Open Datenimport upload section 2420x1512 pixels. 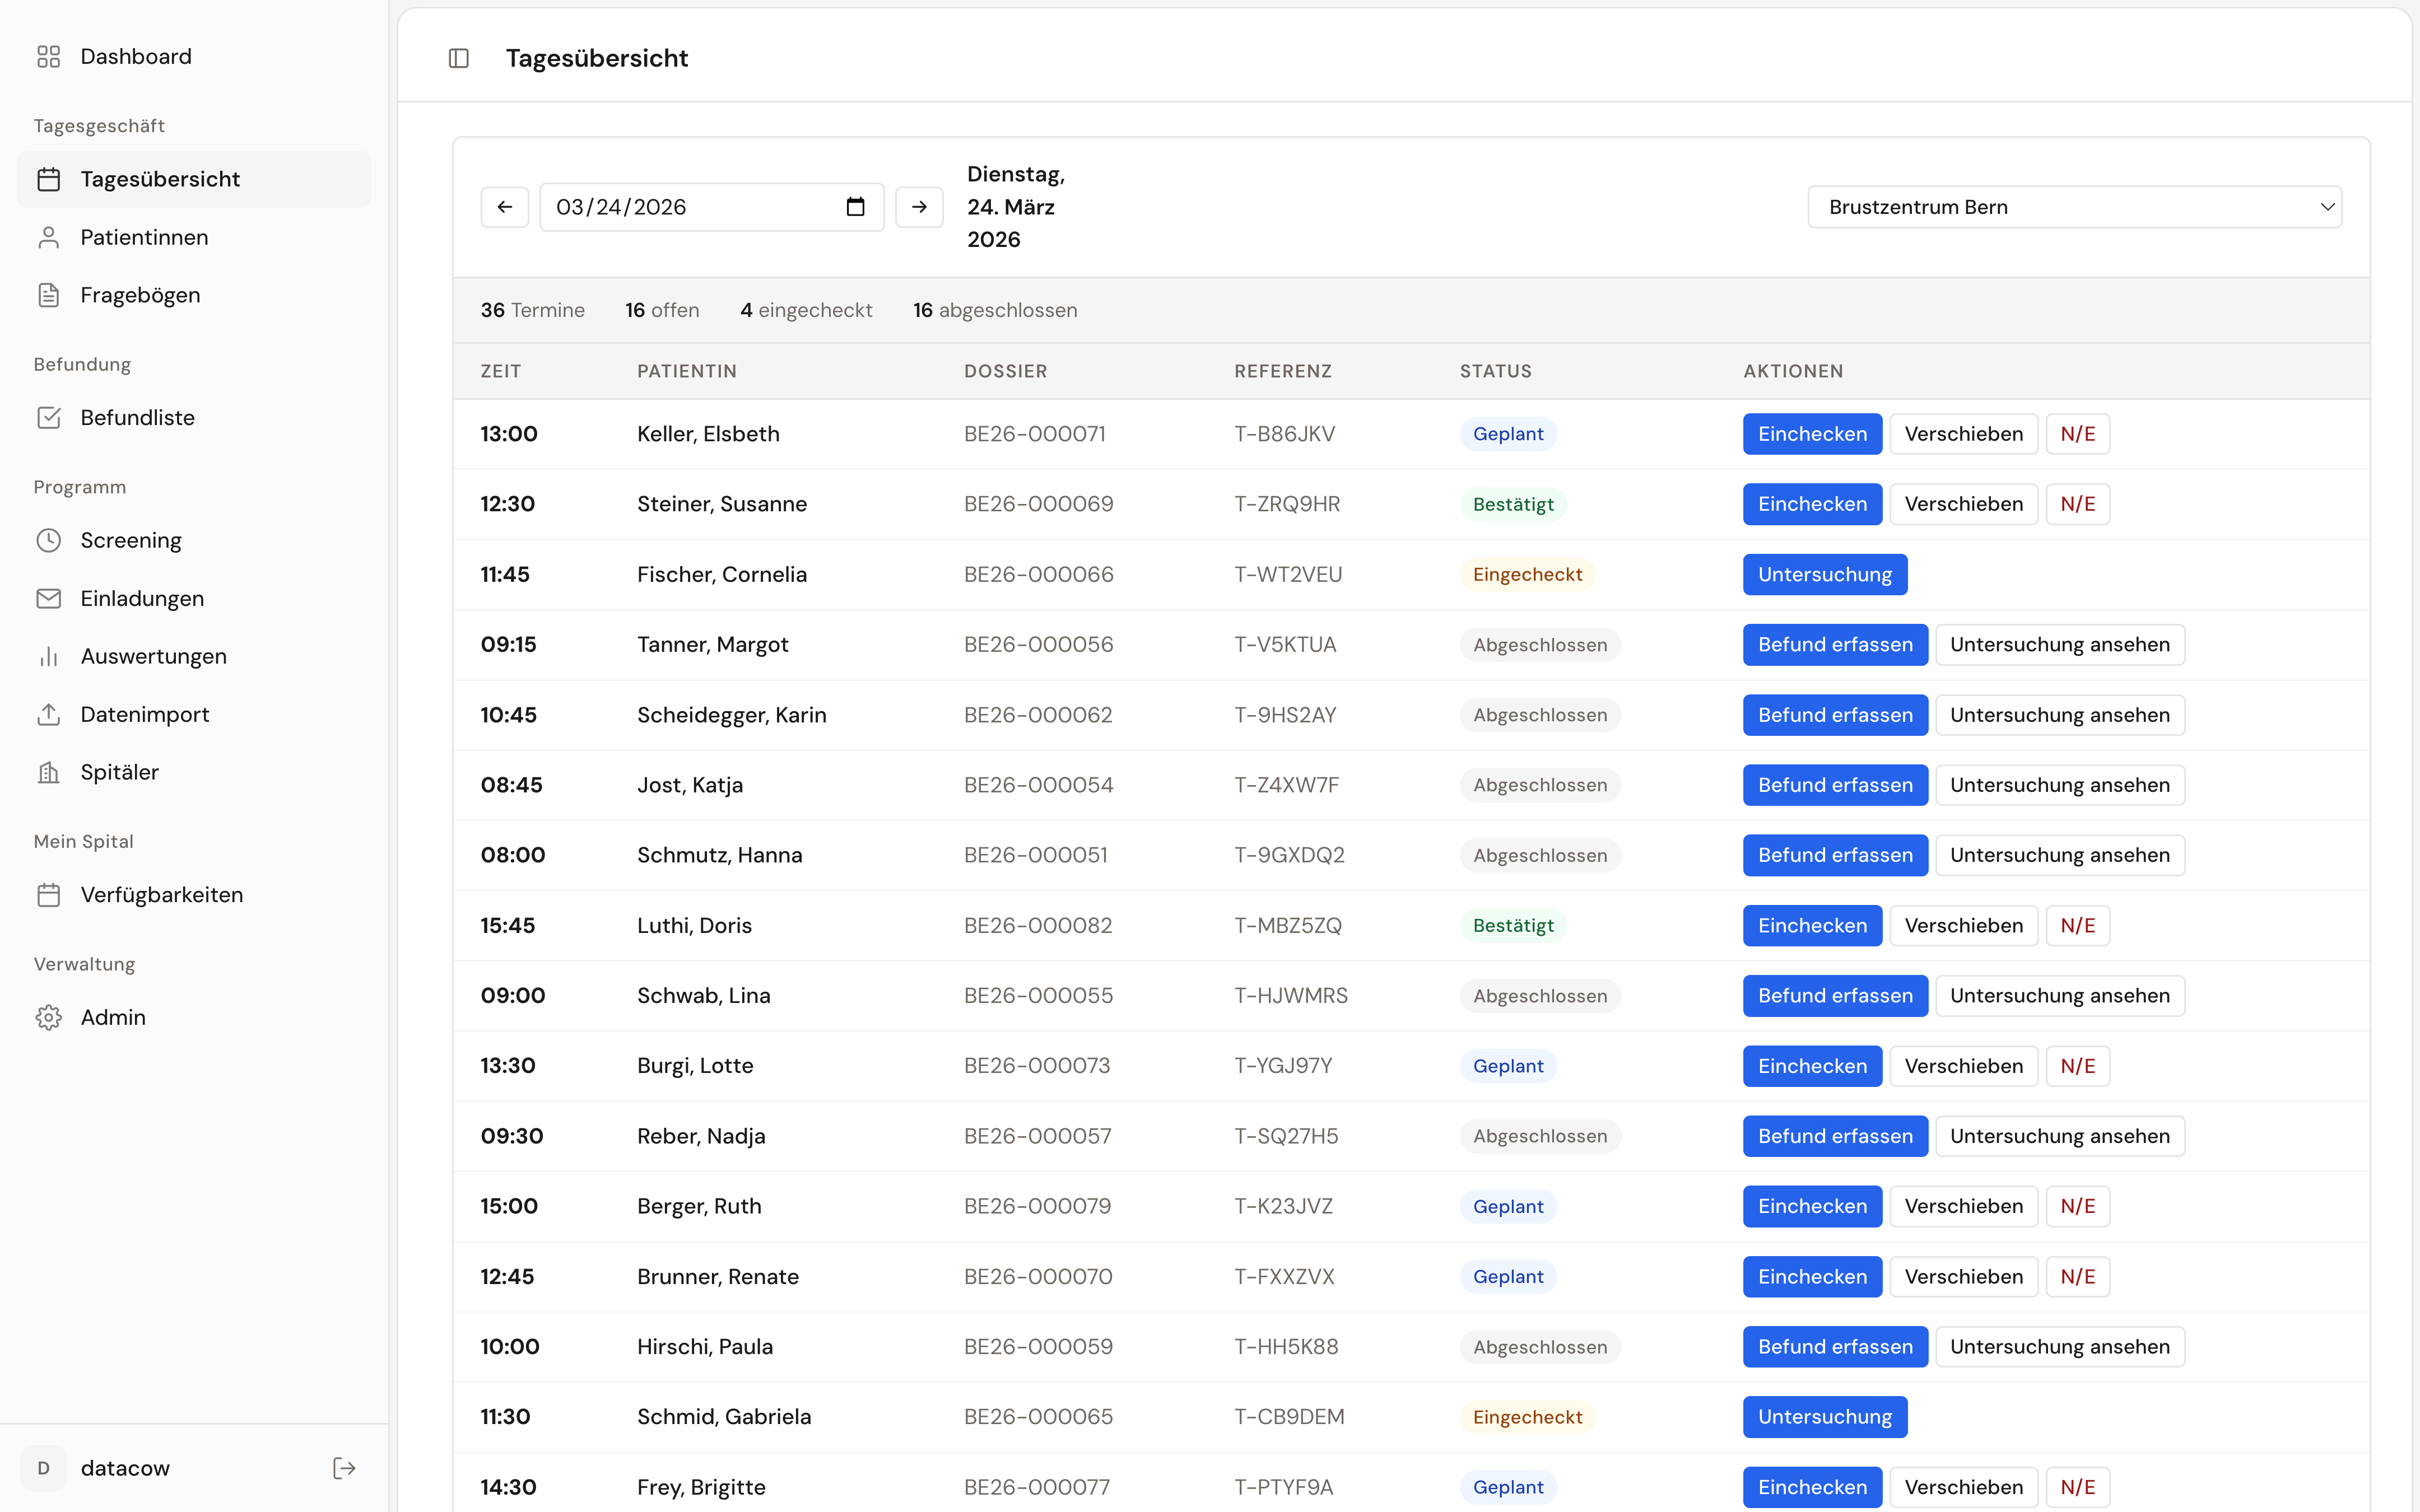[144, 714]
